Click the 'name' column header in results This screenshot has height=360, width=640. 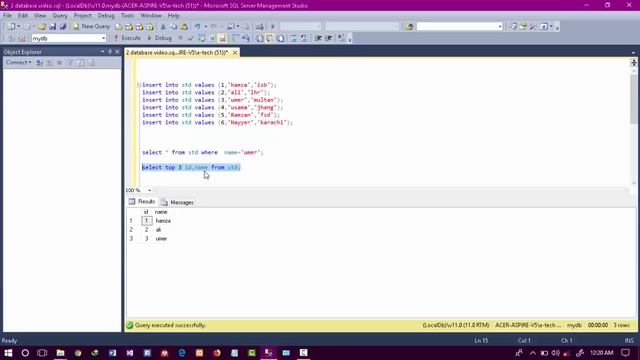click(x=161, y=212)
